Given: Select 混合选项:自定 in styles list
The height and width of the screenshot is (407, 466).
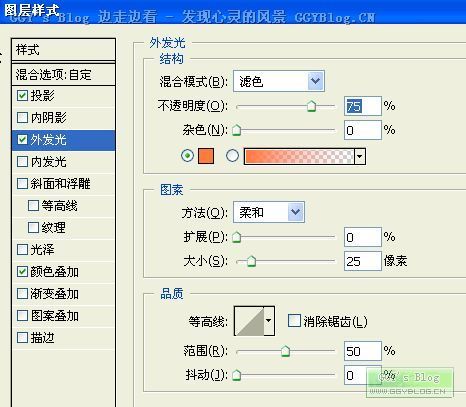Looking at the screenshot, I should pyautogui.click(x=63, y=74).
